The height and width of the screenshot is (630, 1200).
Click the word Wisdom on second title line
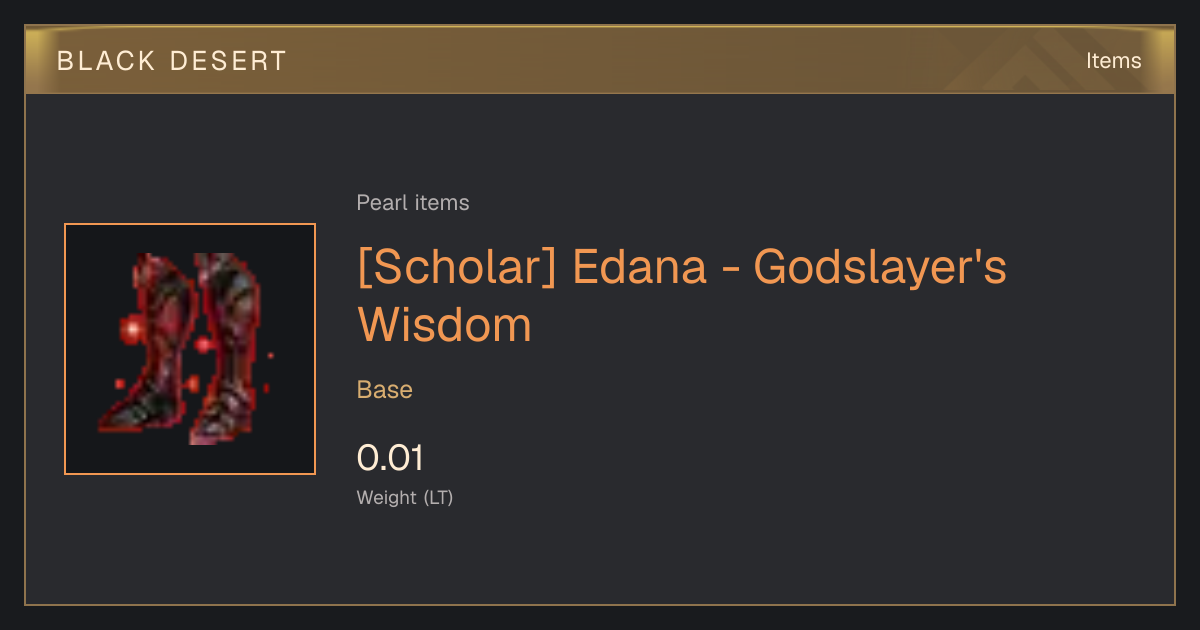click(x=445, y=325)
